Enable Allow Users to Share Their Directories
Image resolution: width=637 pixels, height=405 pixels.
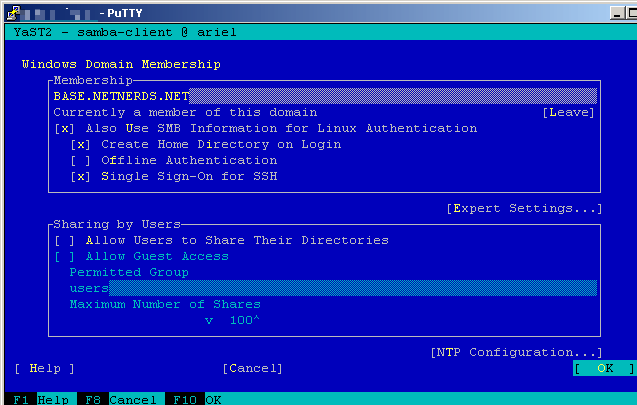point(63,240)
